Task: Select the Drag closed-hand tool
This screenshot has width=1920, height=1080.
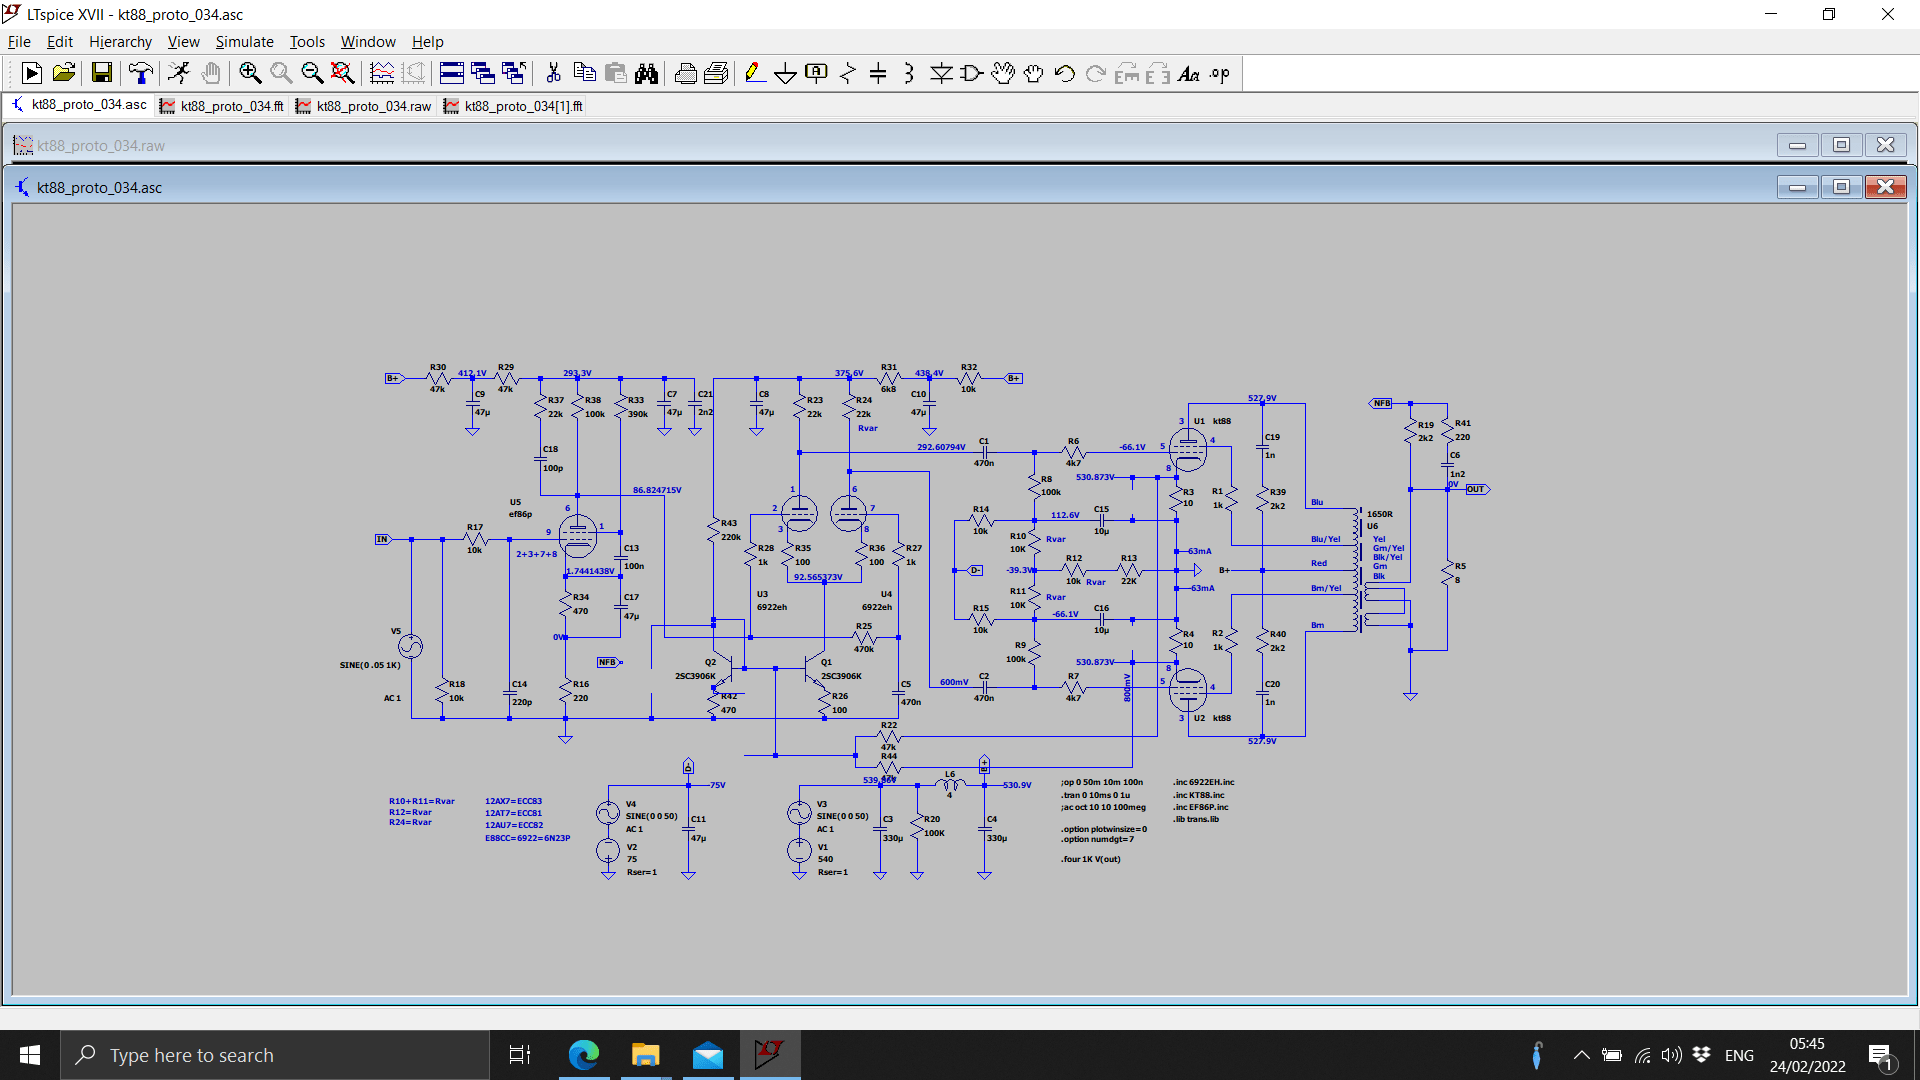Action: coord(1034,73)
